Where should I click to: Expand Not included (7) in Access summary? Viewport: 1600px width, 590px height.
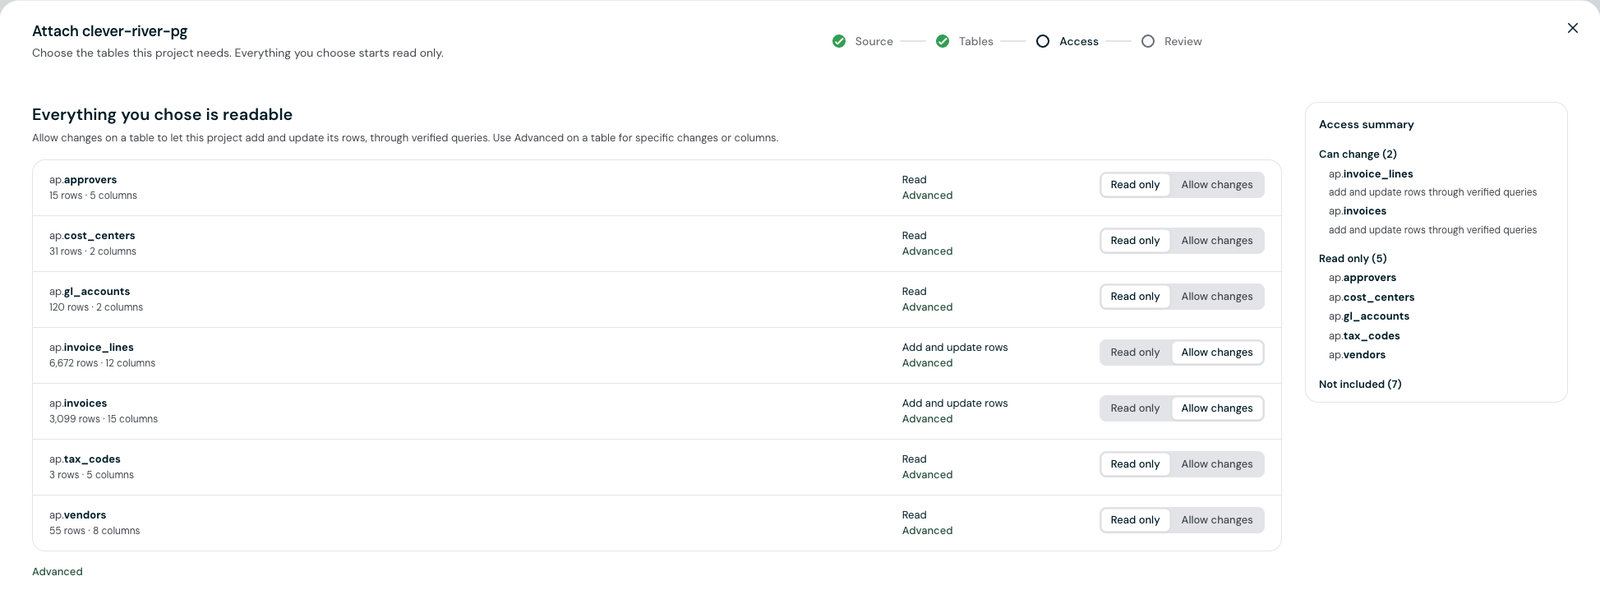click(x=1360, y=385)
